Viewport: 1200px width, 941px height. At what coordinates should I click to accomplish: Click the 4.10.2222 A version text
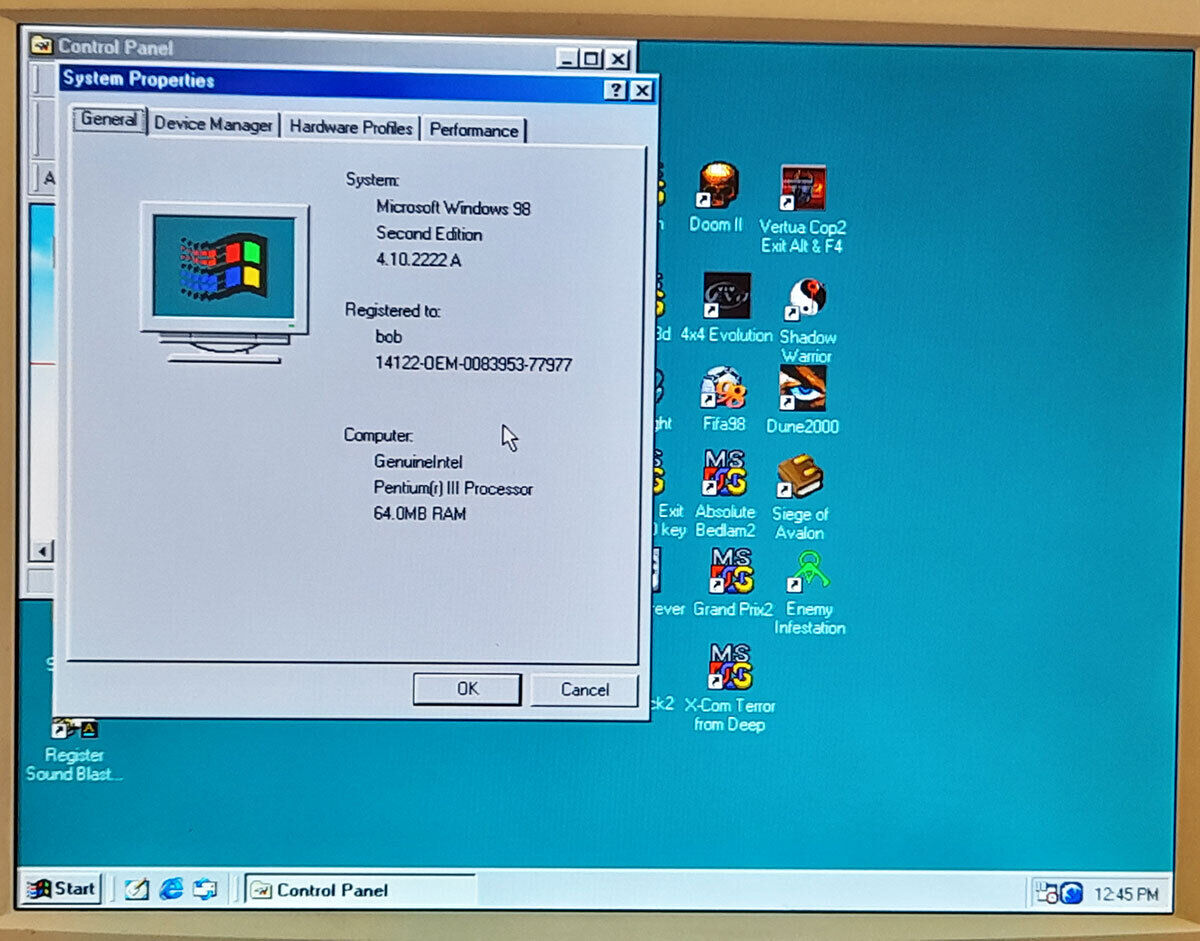click(419, 260)
